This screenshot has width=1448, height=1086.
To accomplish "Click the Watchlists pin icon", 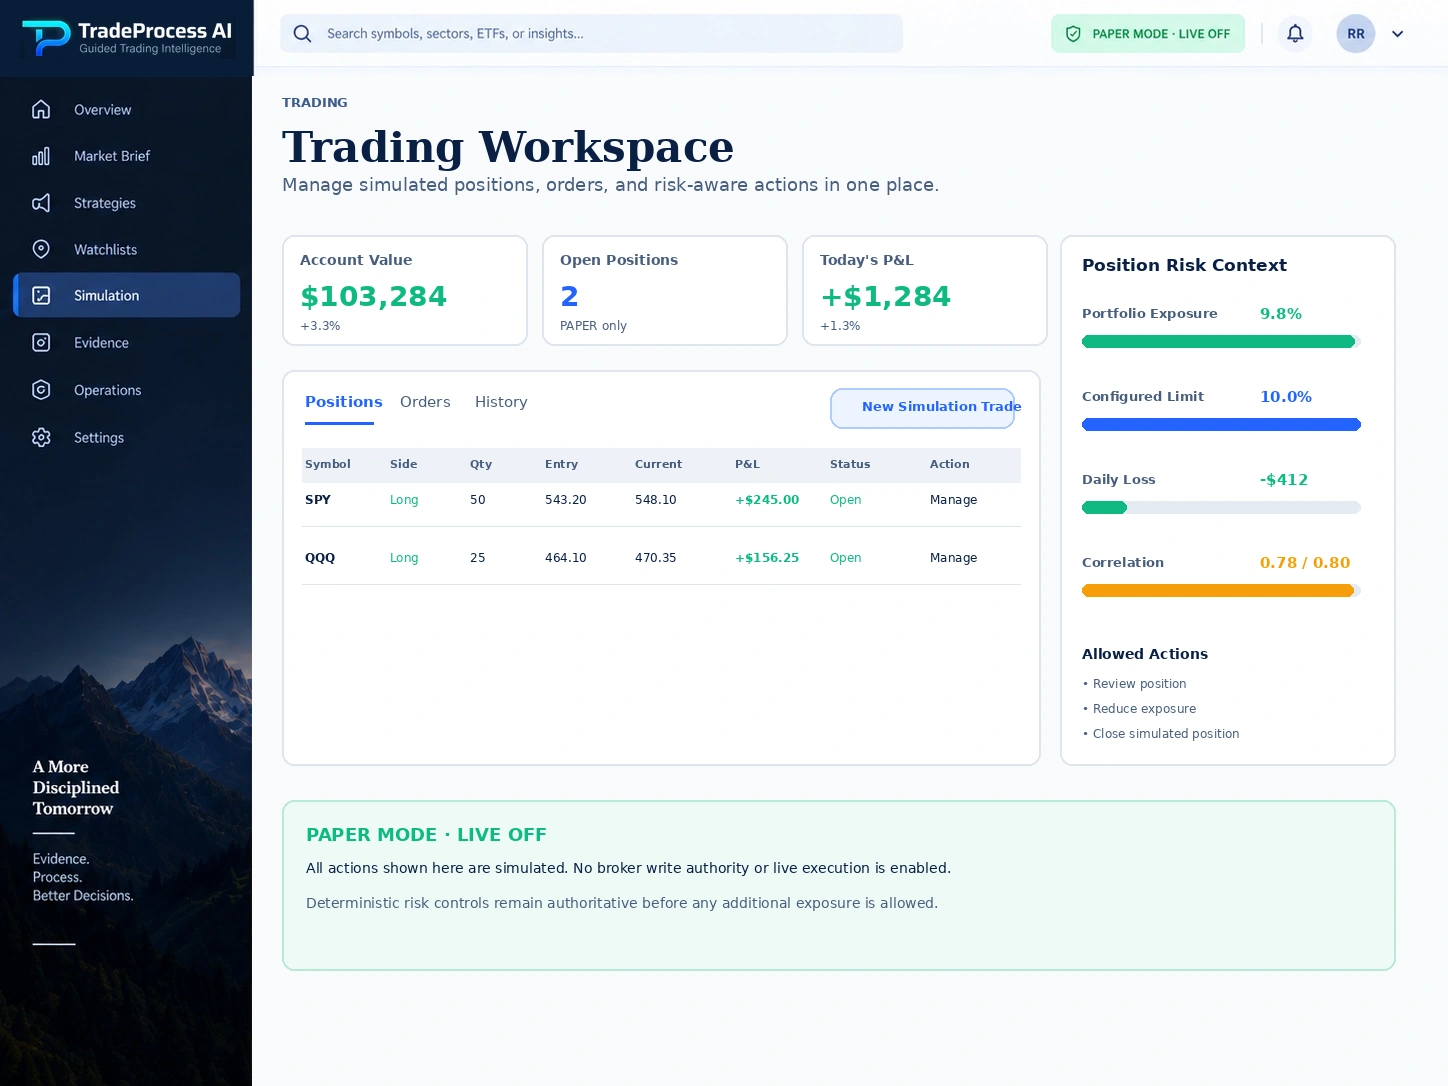I will tap(41, 249).
